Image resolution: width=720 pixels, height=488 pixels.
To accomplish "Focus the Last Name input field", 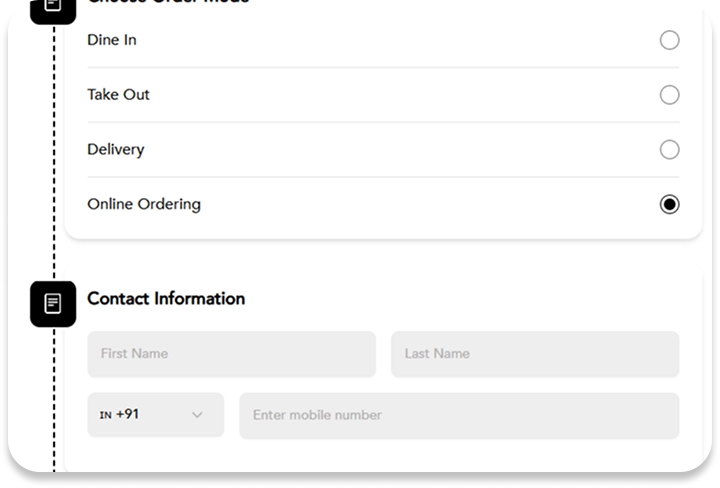I will pyautogui.click(x=534, y=354).
